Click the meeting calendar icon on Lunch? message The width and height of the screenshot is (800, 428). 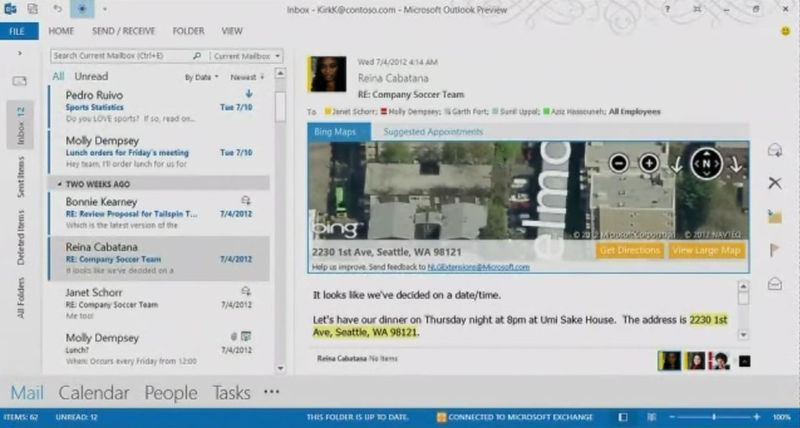point(246,336)
